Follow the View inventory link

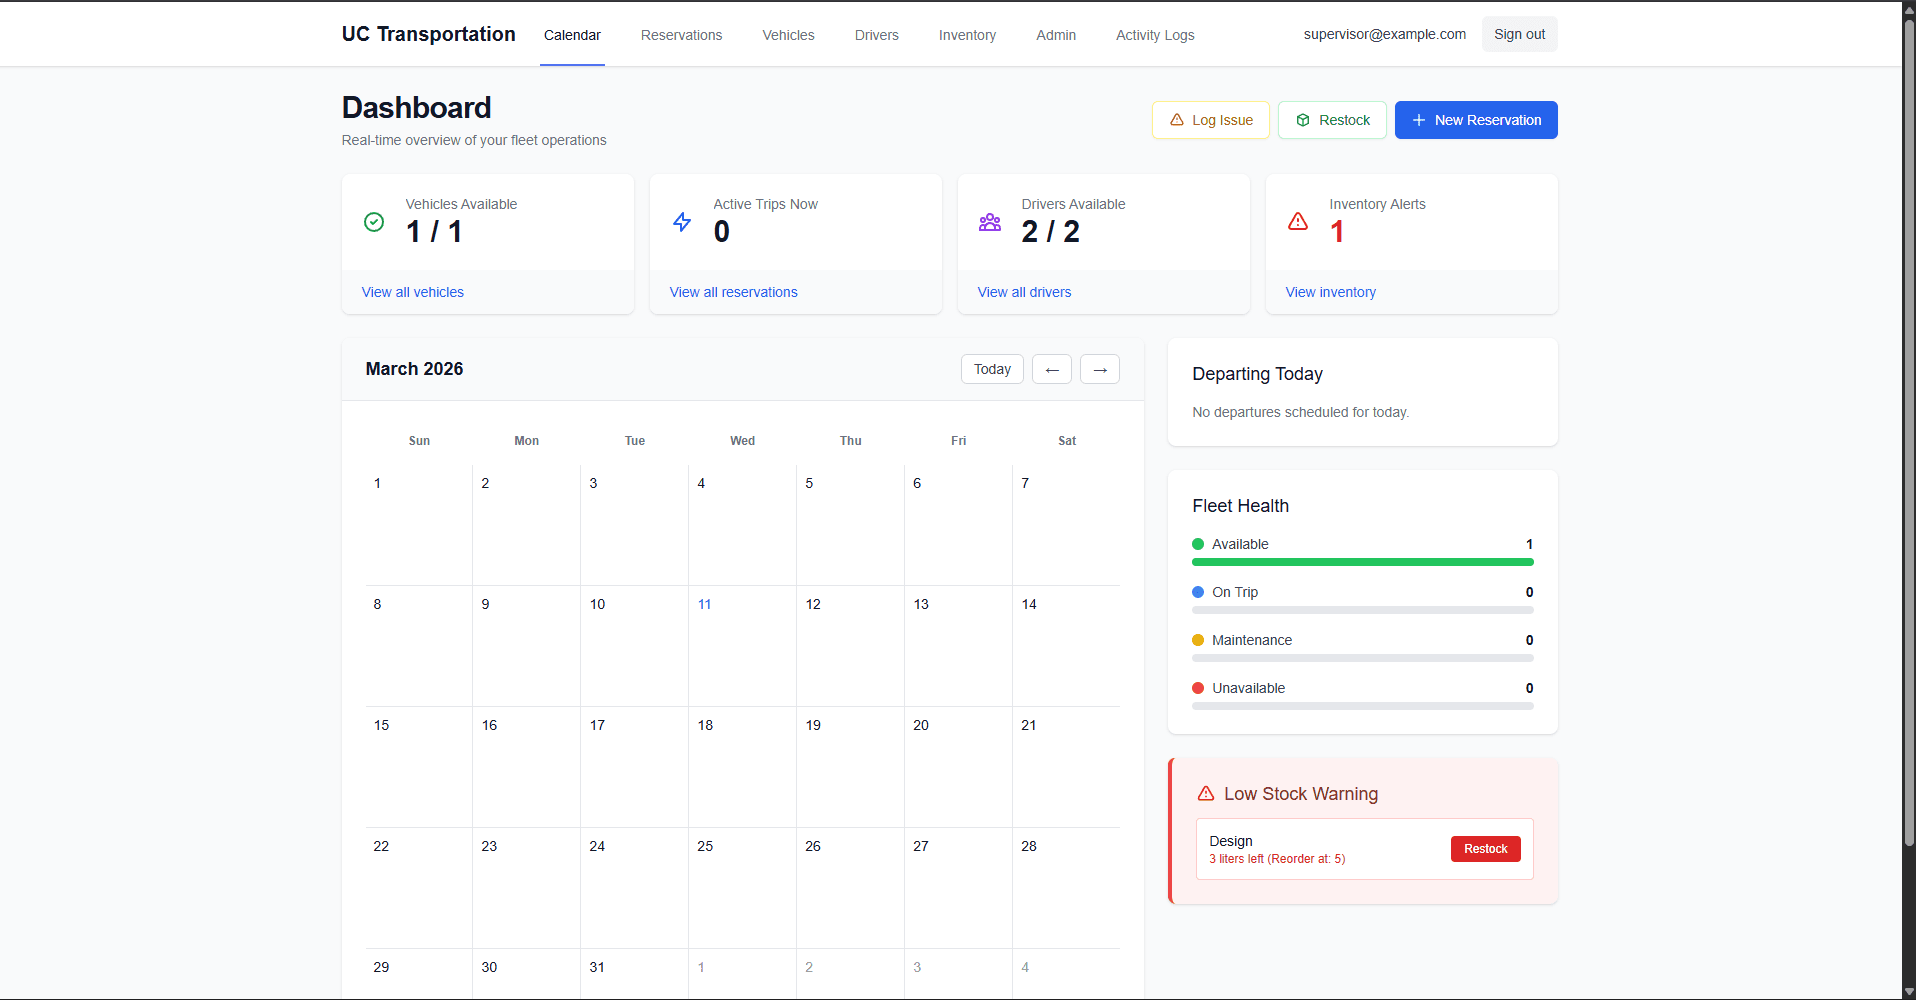tap(1330, 292)
